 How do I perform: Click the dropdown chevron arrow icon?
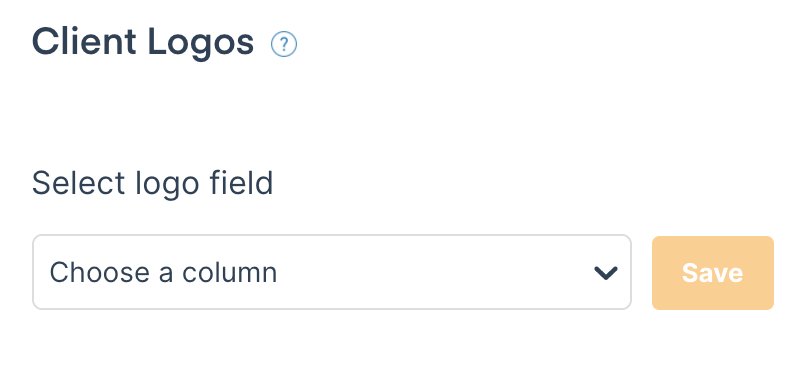click(x=605, y=273)
